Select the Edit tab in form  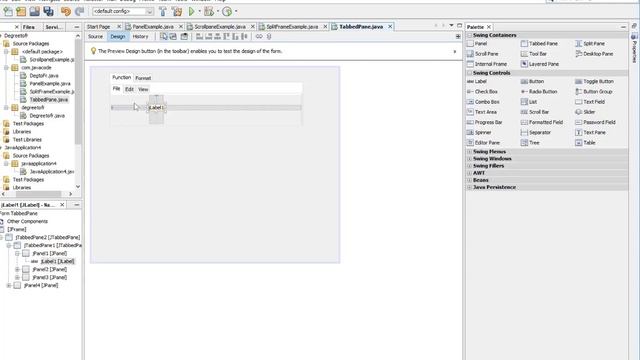point(129,89)
